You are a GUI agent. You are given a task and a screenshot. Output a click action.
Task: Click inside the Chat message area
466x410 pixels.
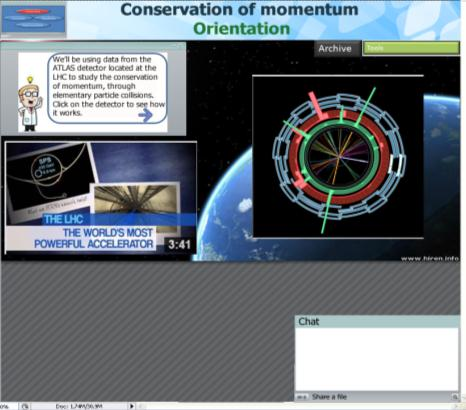(x=377, y=359)
